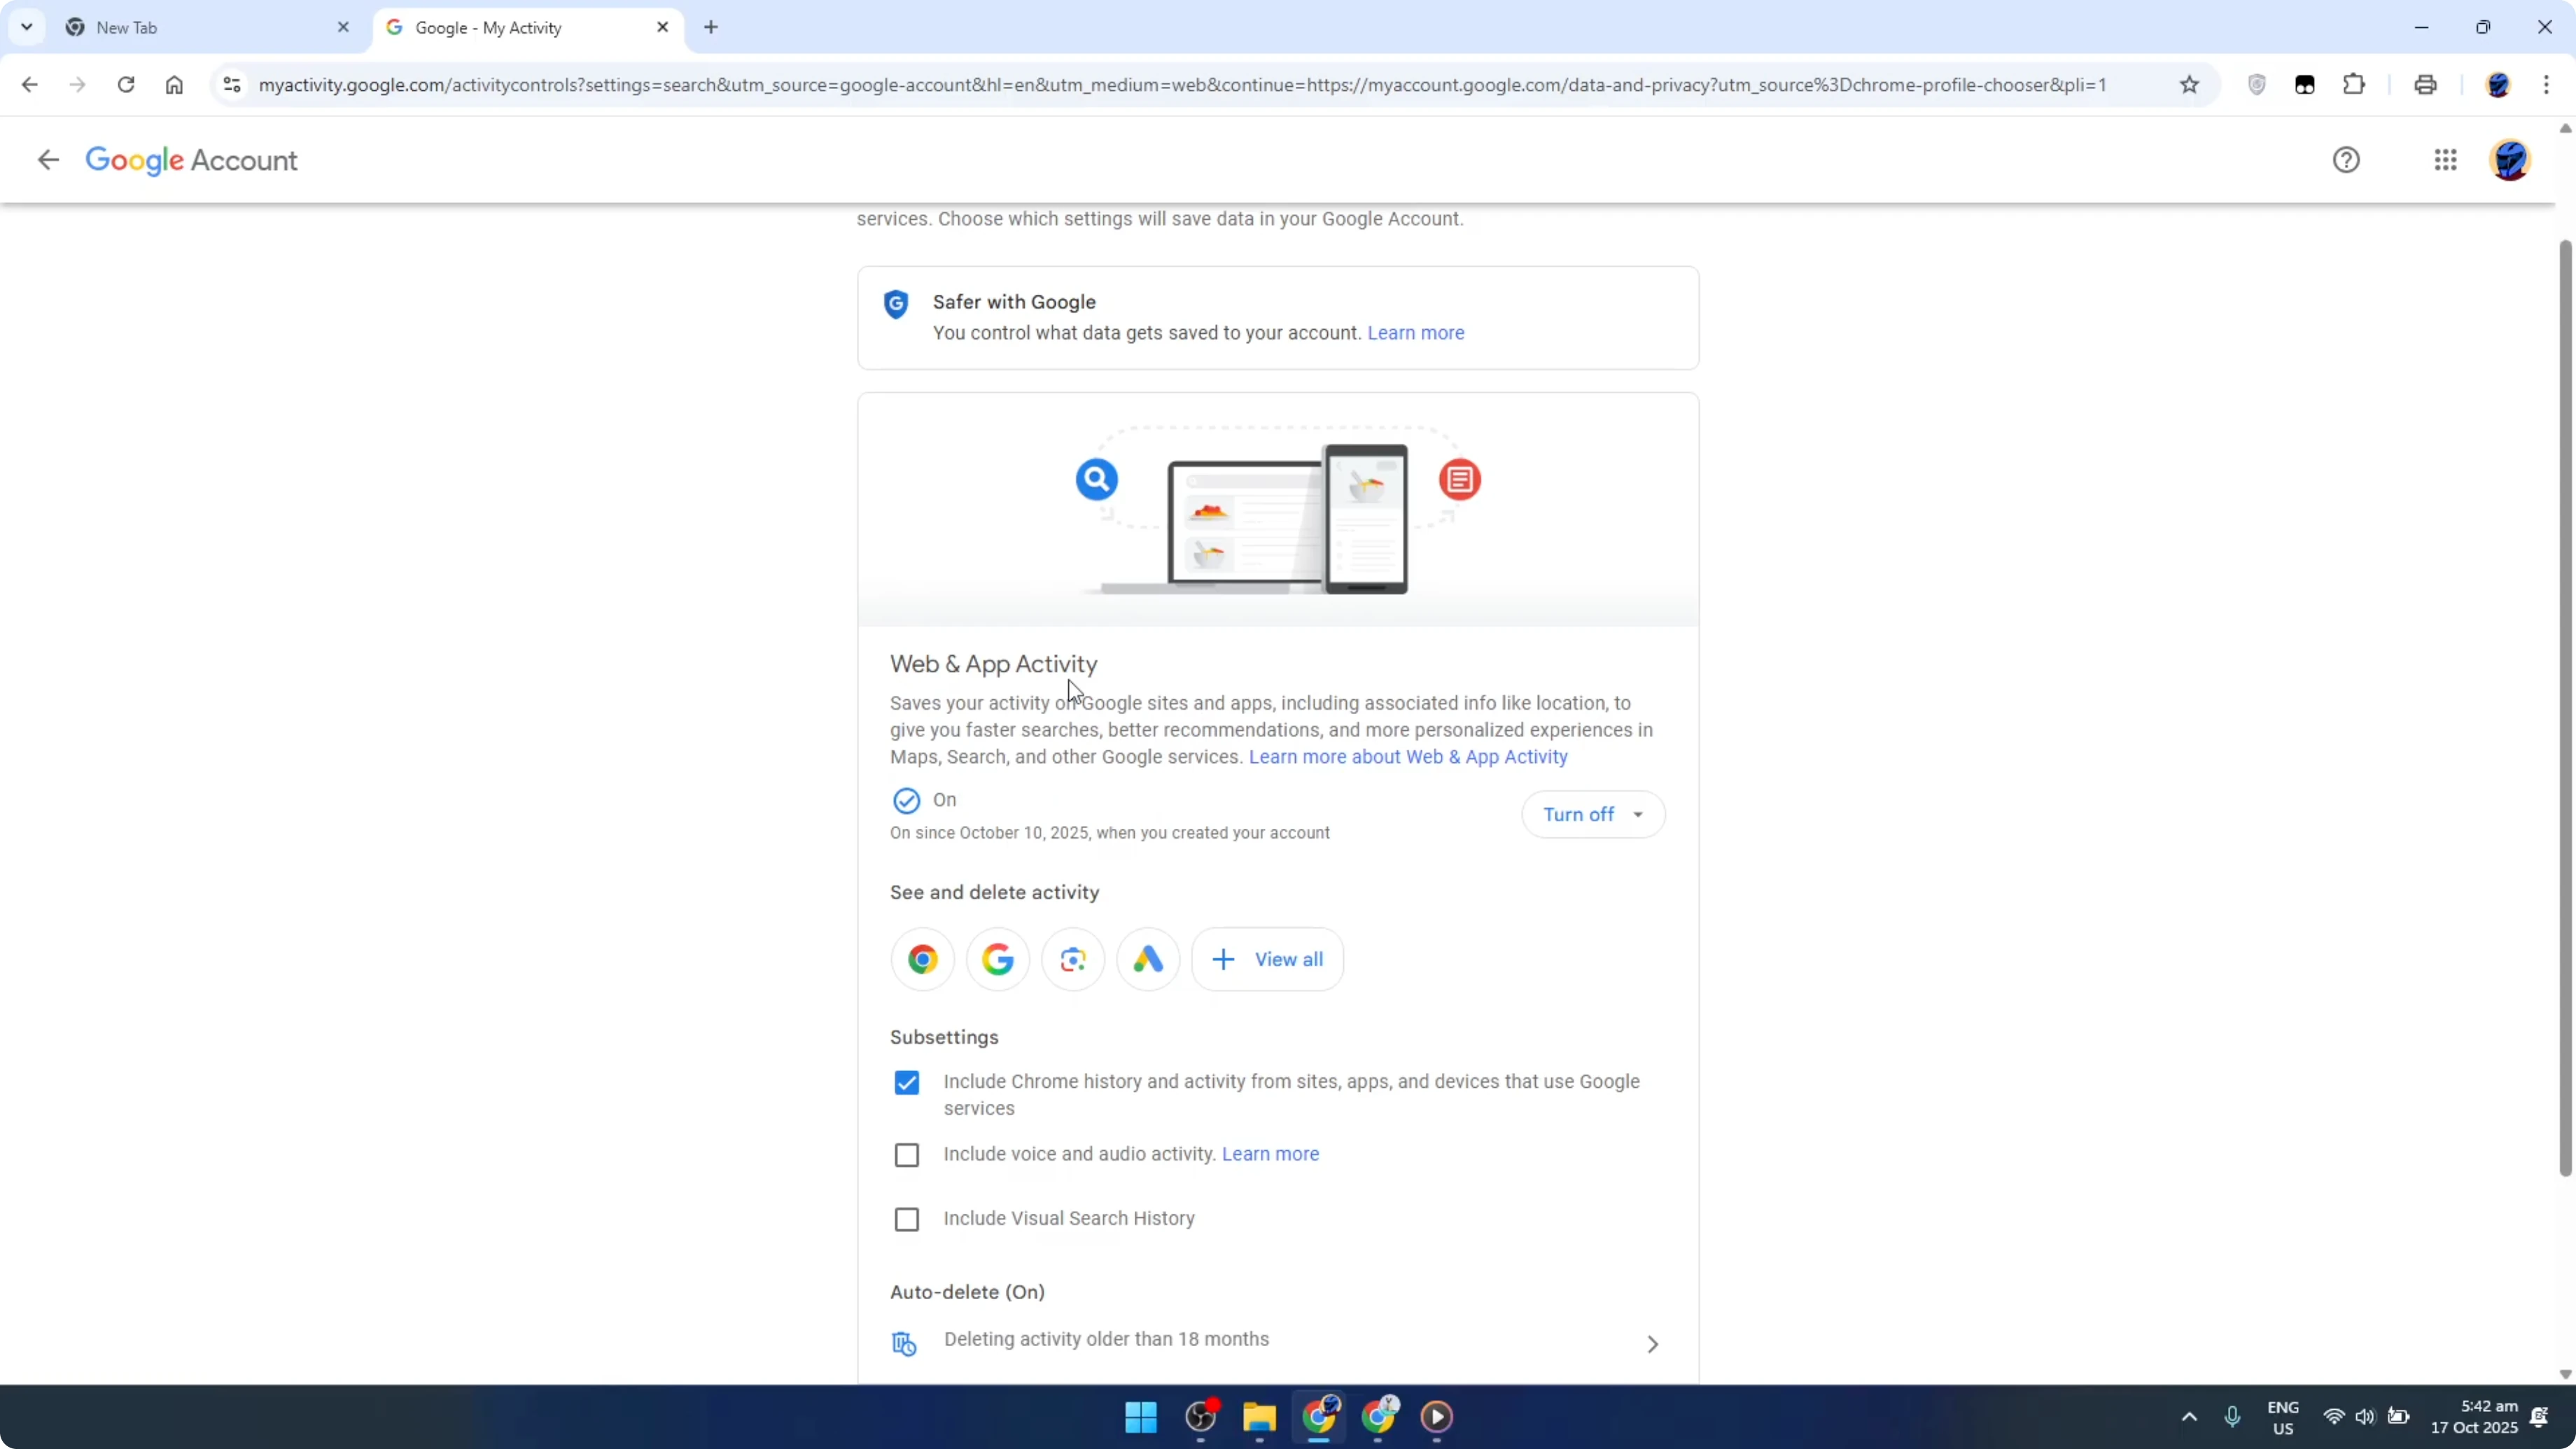
Task: Select the Google Search activity icon
Action: click(x=998, y=958)
